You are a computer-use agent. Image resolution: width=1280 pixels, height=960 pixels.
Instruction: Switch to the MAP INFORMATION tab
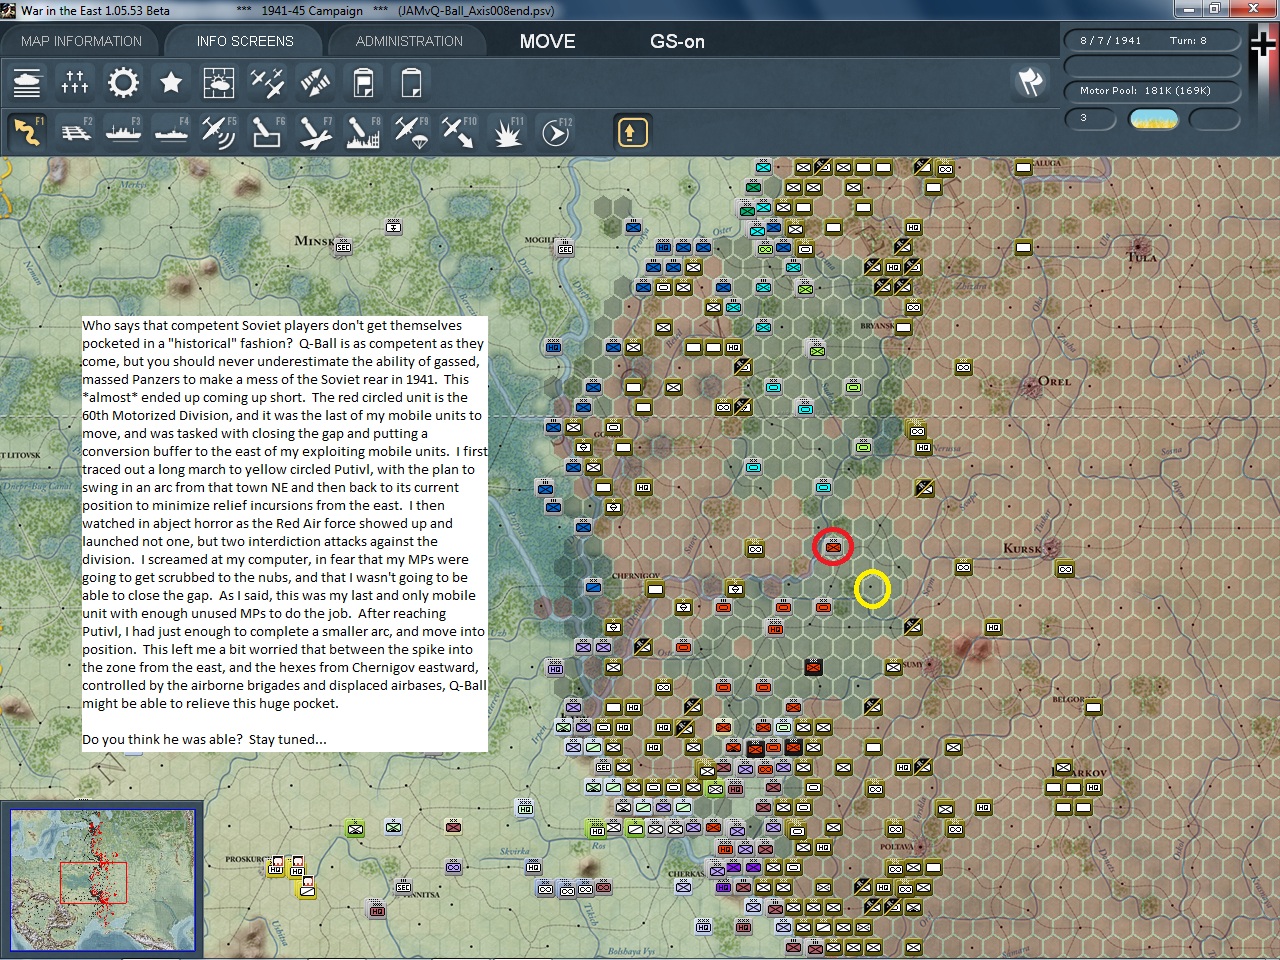(x=81, y=41)
